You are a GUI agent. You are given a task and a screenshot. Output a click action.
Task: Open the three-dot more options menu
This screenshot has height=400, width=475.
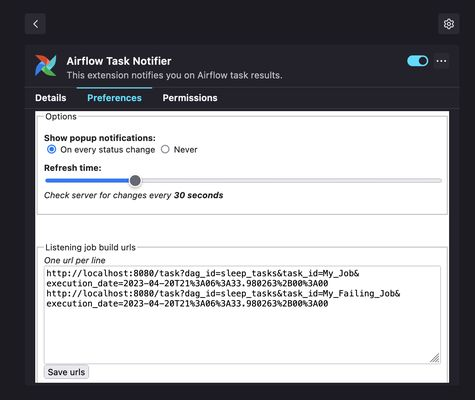click(x=441, y=61)
